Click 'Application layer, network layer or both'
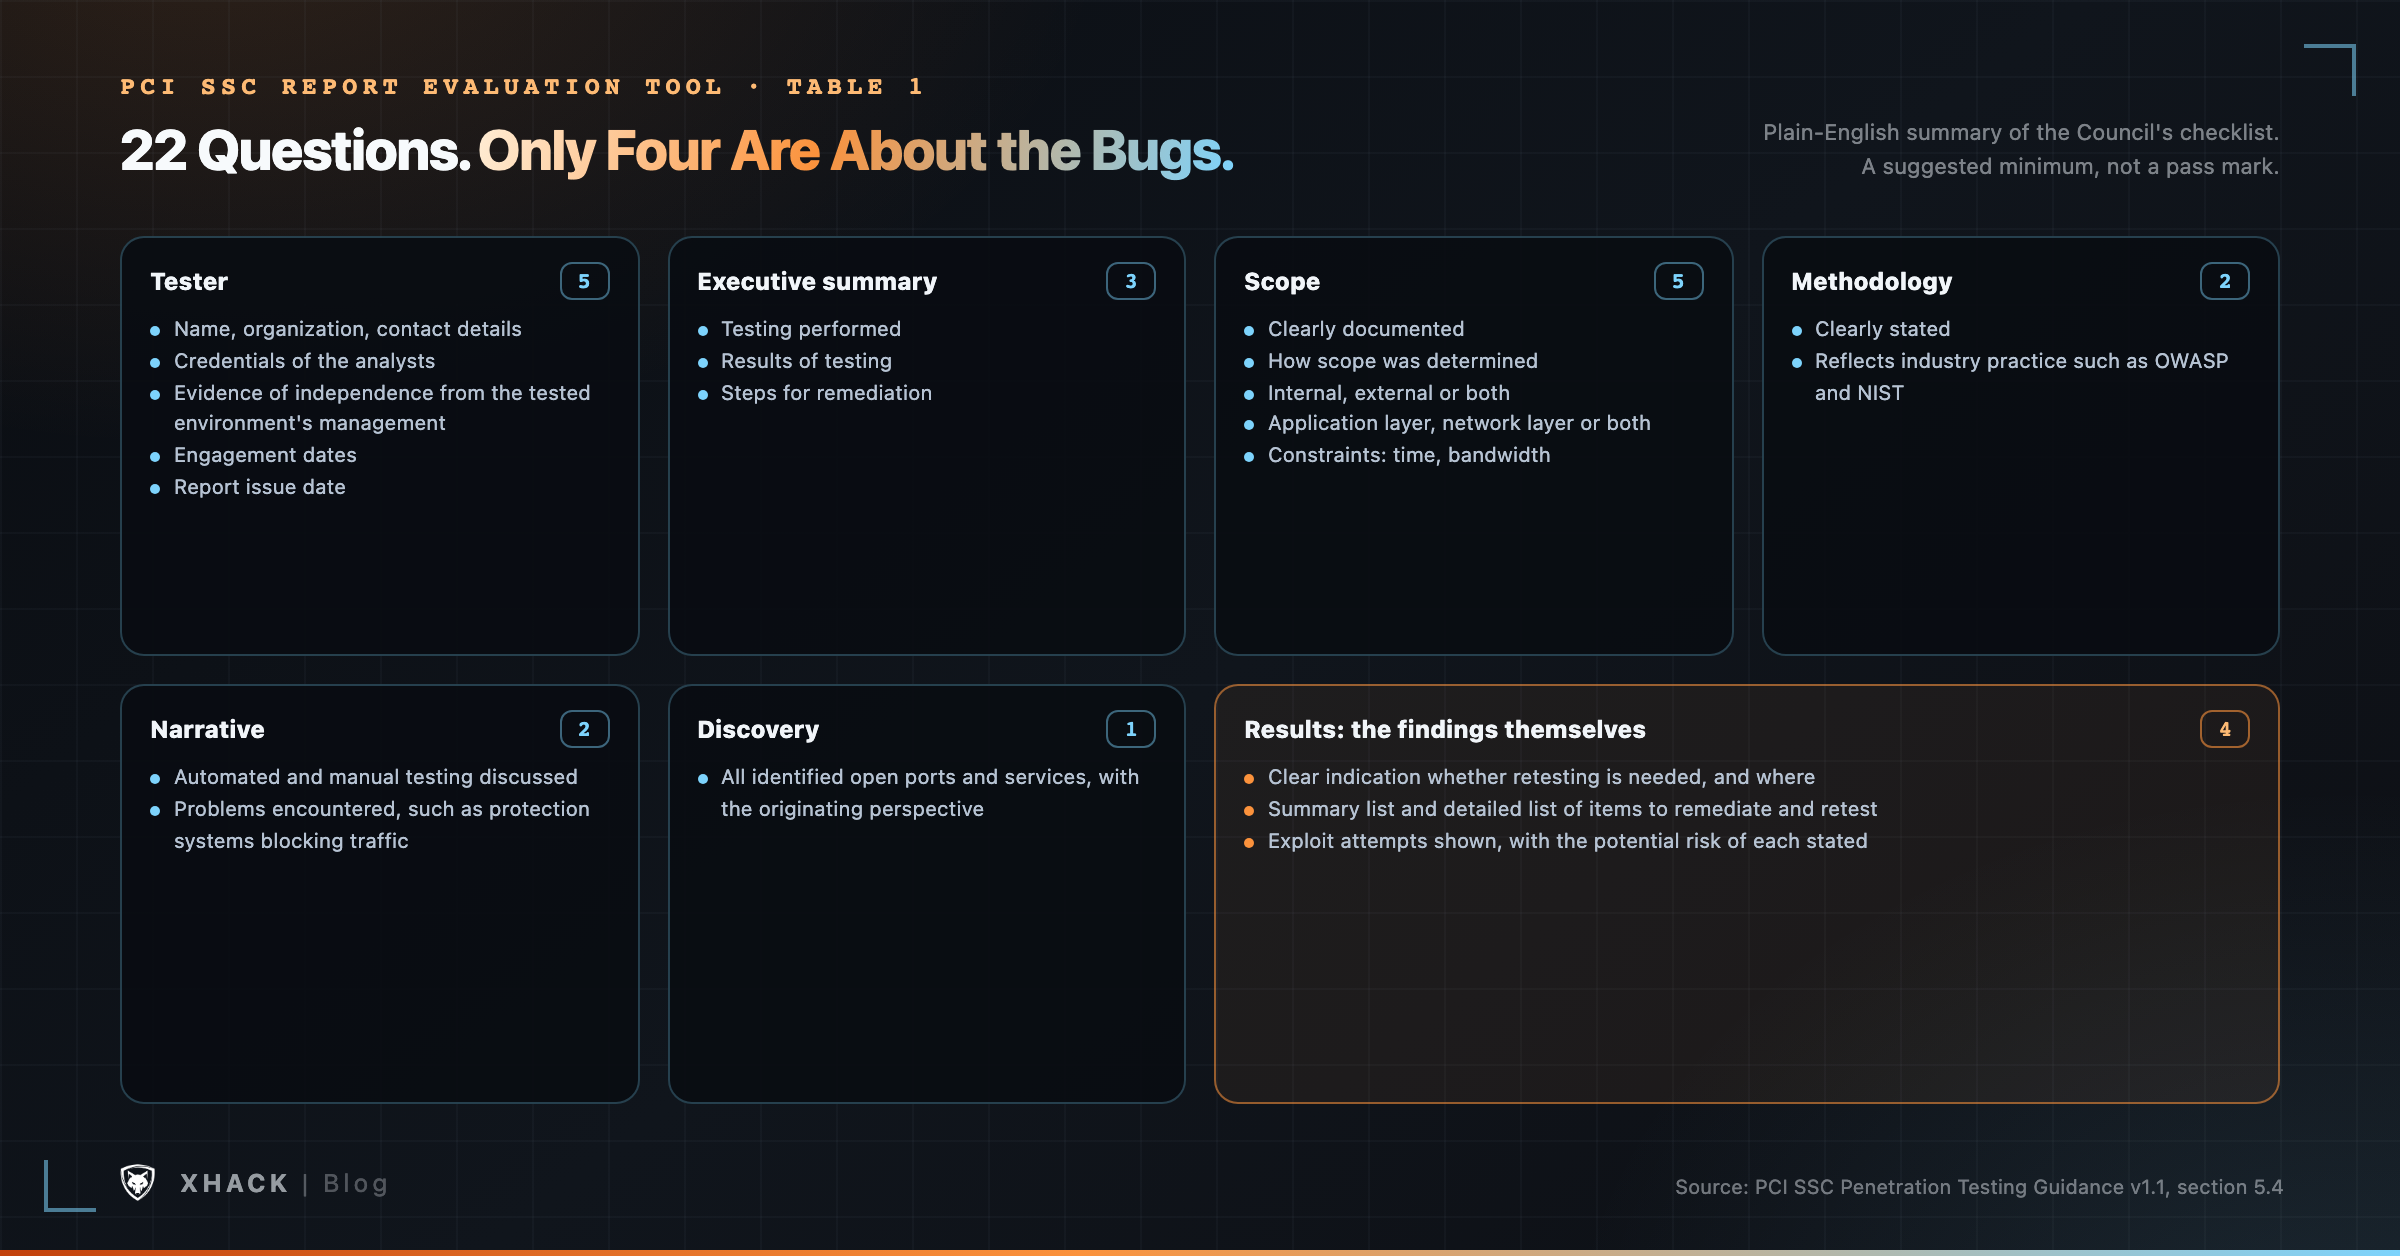The width and height of the screenshot is (2400, 1256). tap(1459, 423)
